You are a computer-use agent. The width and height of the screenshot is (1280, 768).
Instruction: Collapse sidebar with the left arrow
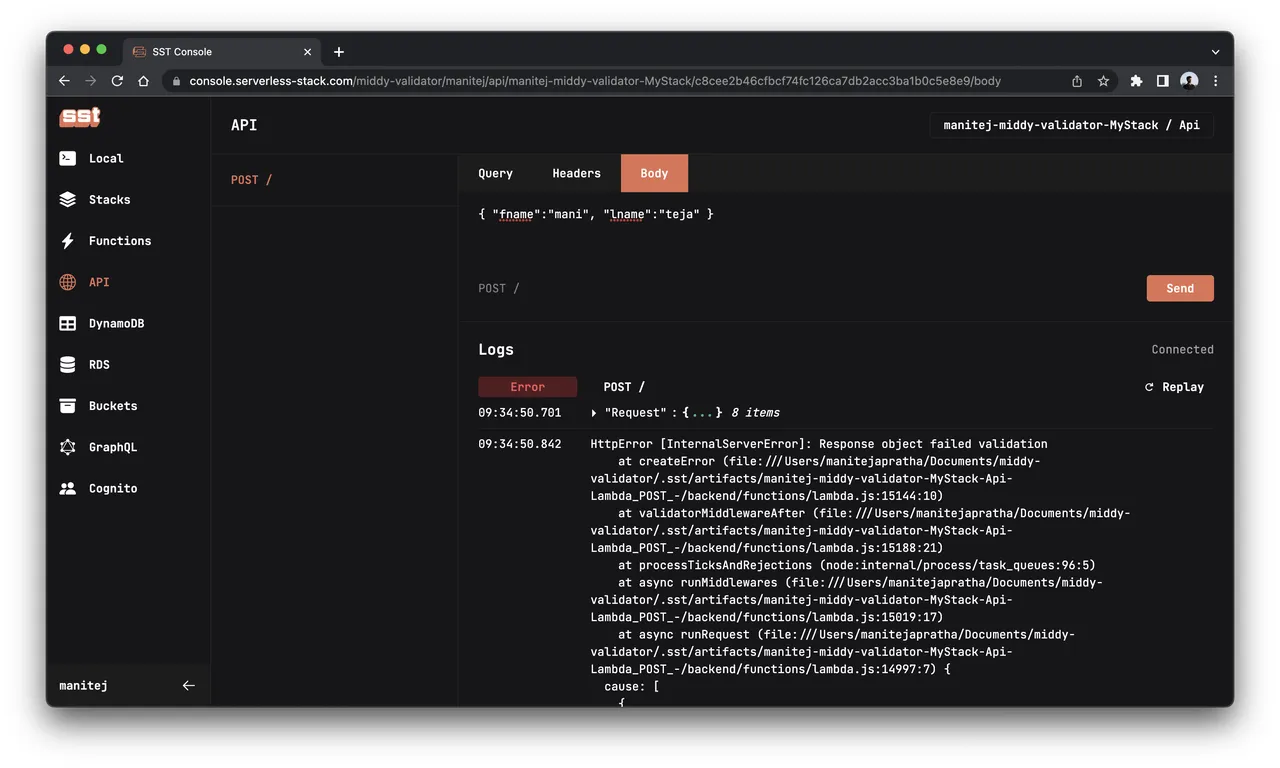coord(188,686)
